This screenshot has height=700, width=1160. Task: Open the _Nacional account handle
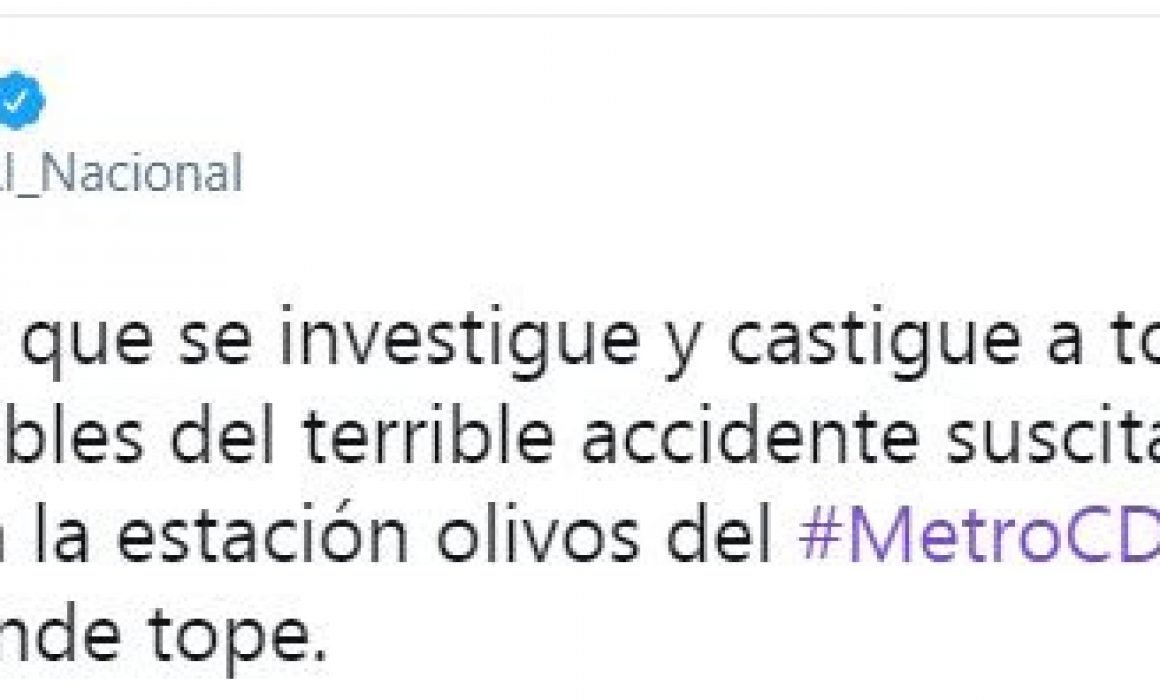pyautogui.click(x=122, y=174)
